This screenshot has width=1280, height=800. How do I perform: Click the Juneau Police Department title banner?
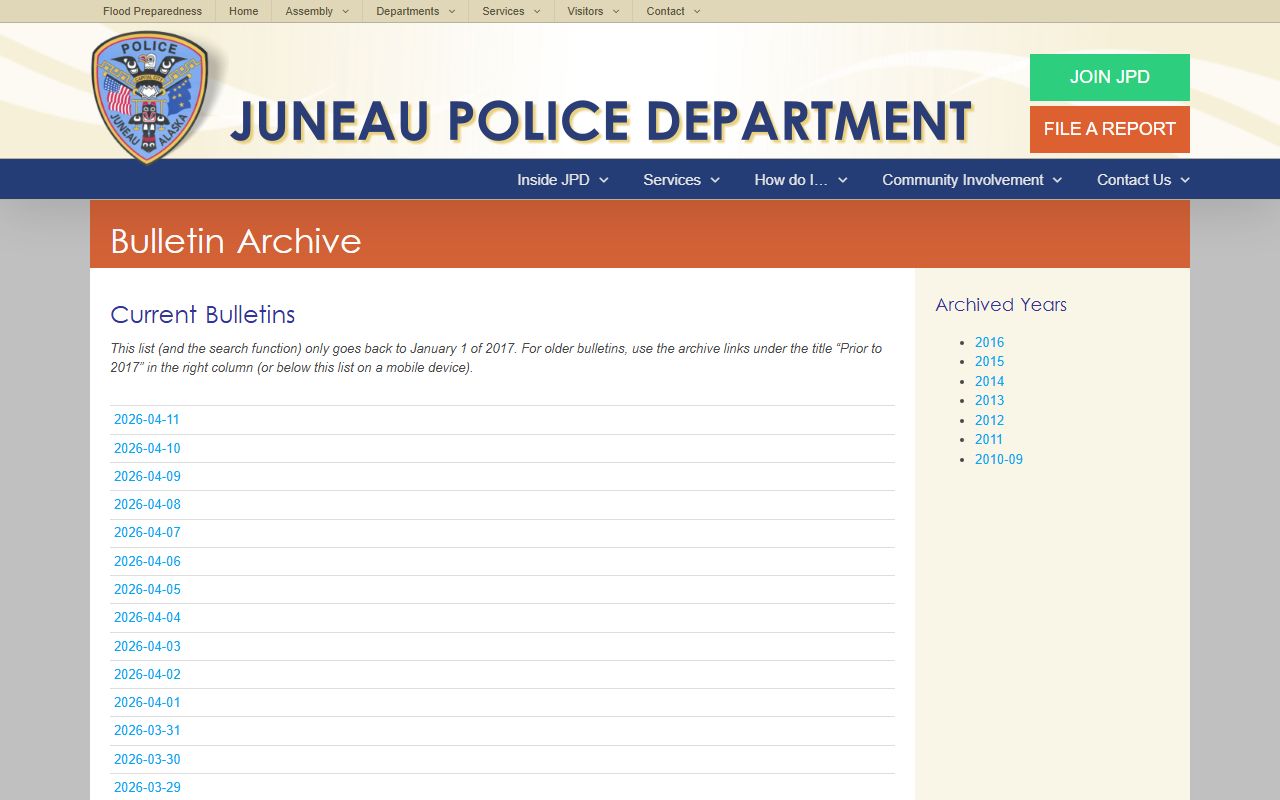(601, 120)
